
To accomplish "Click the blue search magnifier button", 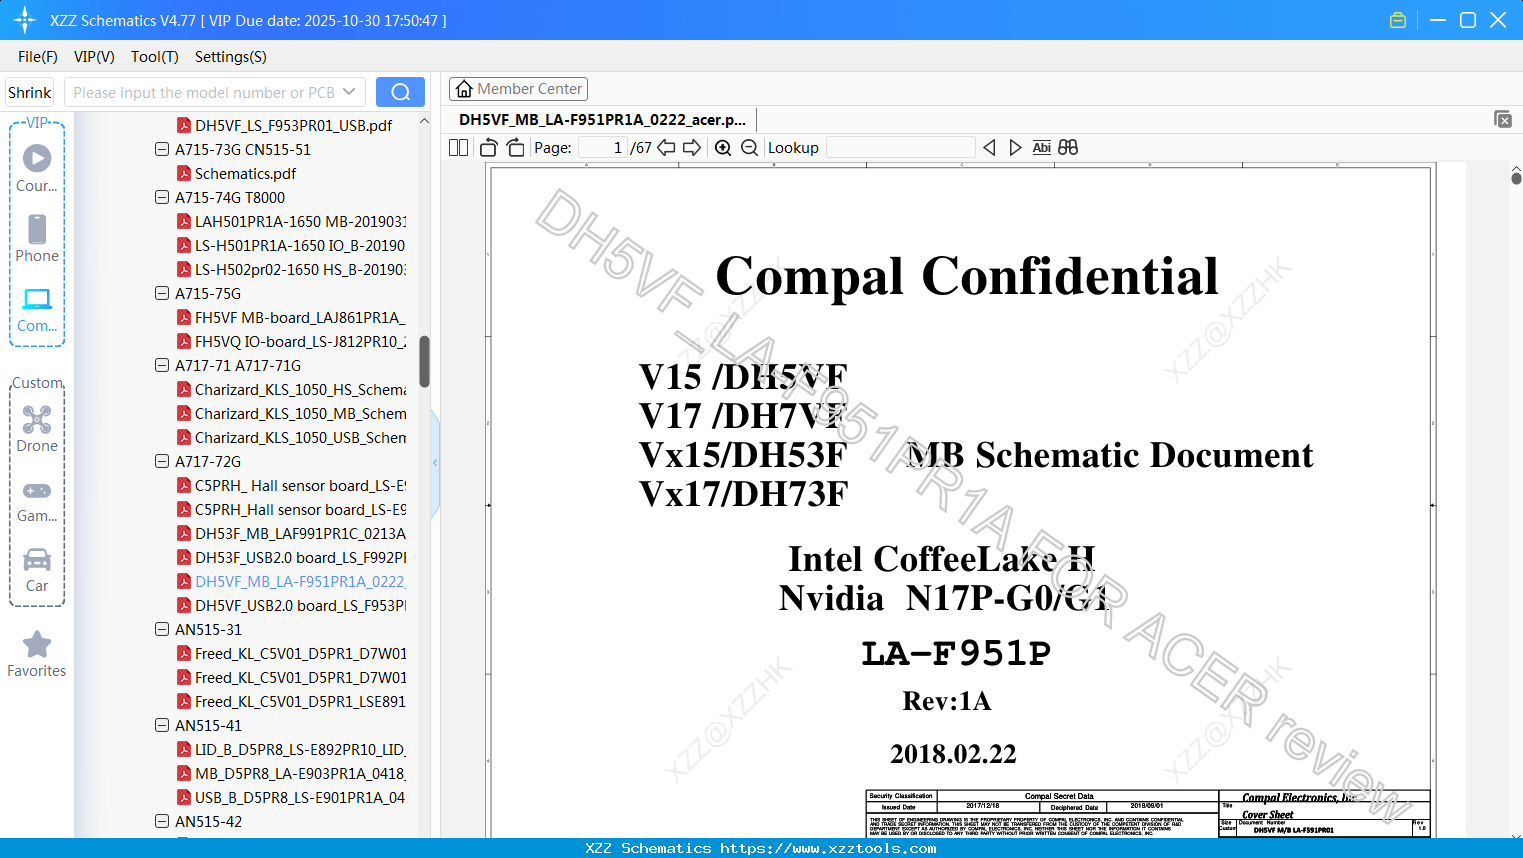I will pyautogui.click(x=400, y=92).
